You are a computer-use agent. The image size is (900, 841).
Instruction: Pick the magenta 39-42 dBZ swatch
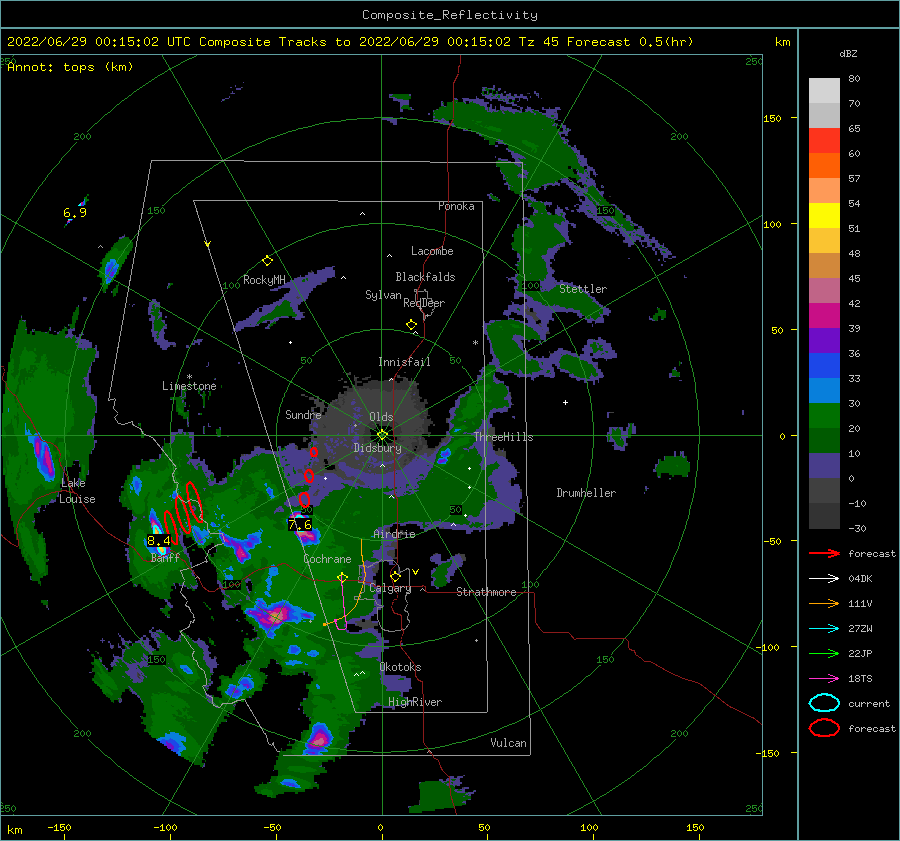(824, 316)
